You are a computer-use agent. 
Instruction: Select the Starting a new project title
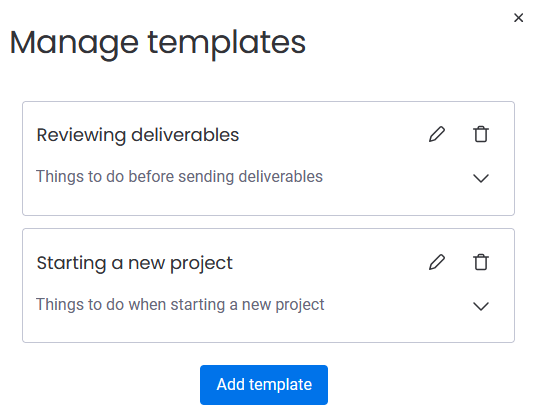[135, 263]
